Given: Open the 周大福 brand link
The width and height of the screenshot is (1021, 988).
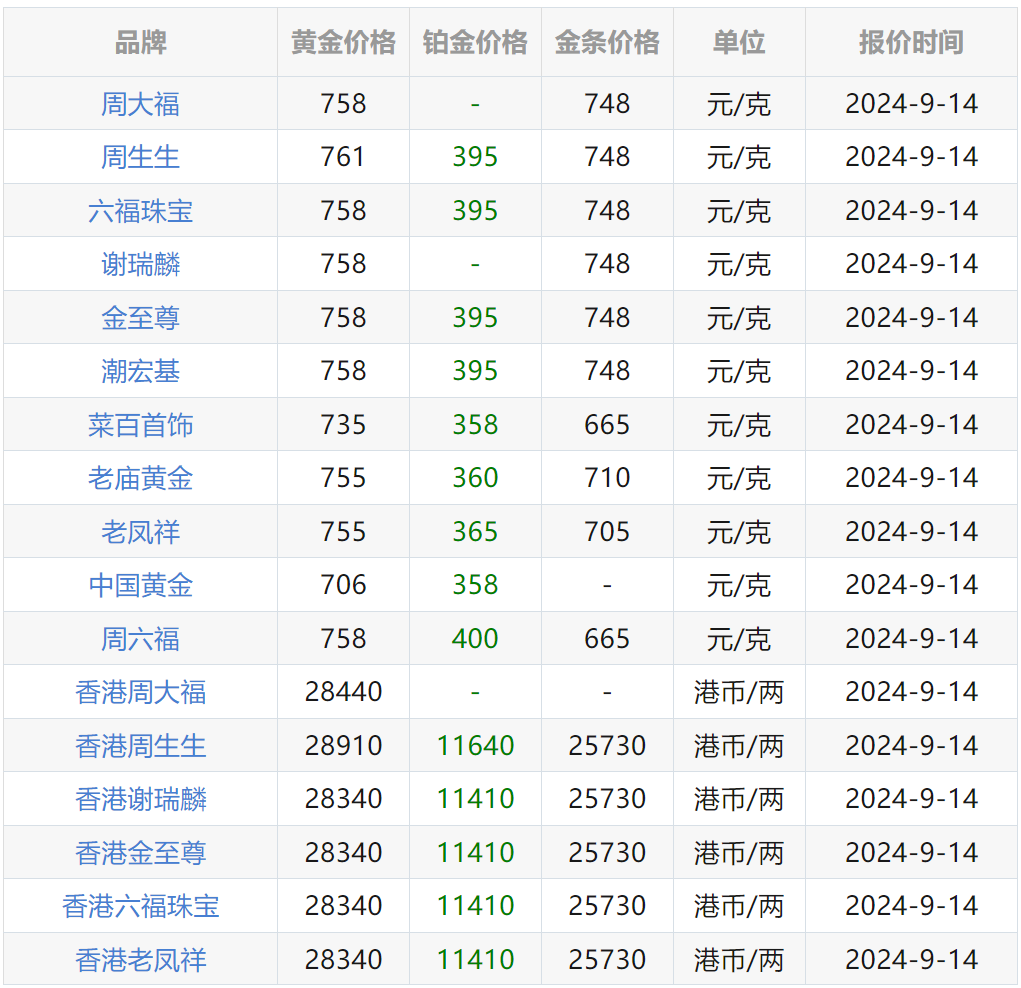Looking at the screenshot, I should pyautogui.click(x=138, y=103).
